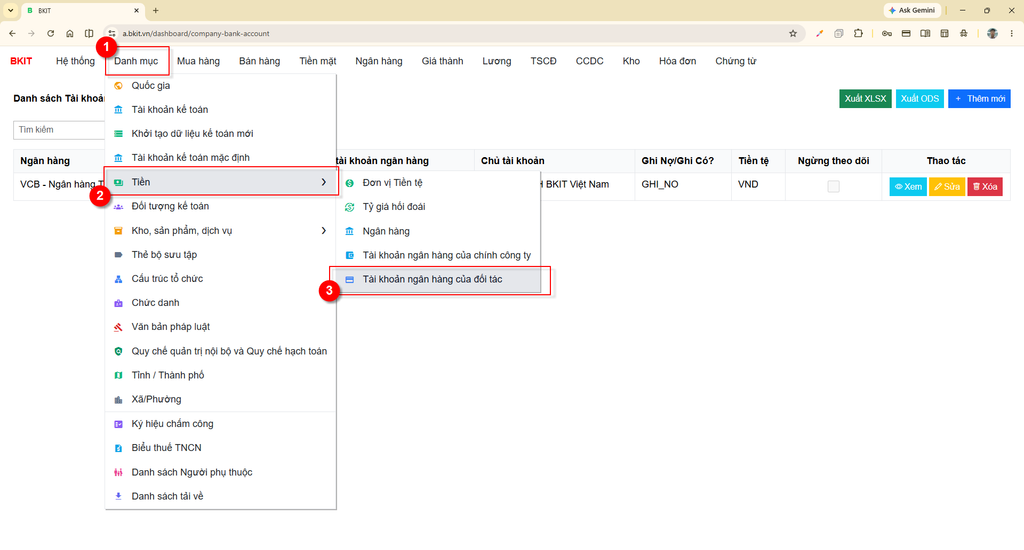Click the Tài khoản kế toán bank icon
Viewport: 1024px width, 550px height.
click(118, 110)
